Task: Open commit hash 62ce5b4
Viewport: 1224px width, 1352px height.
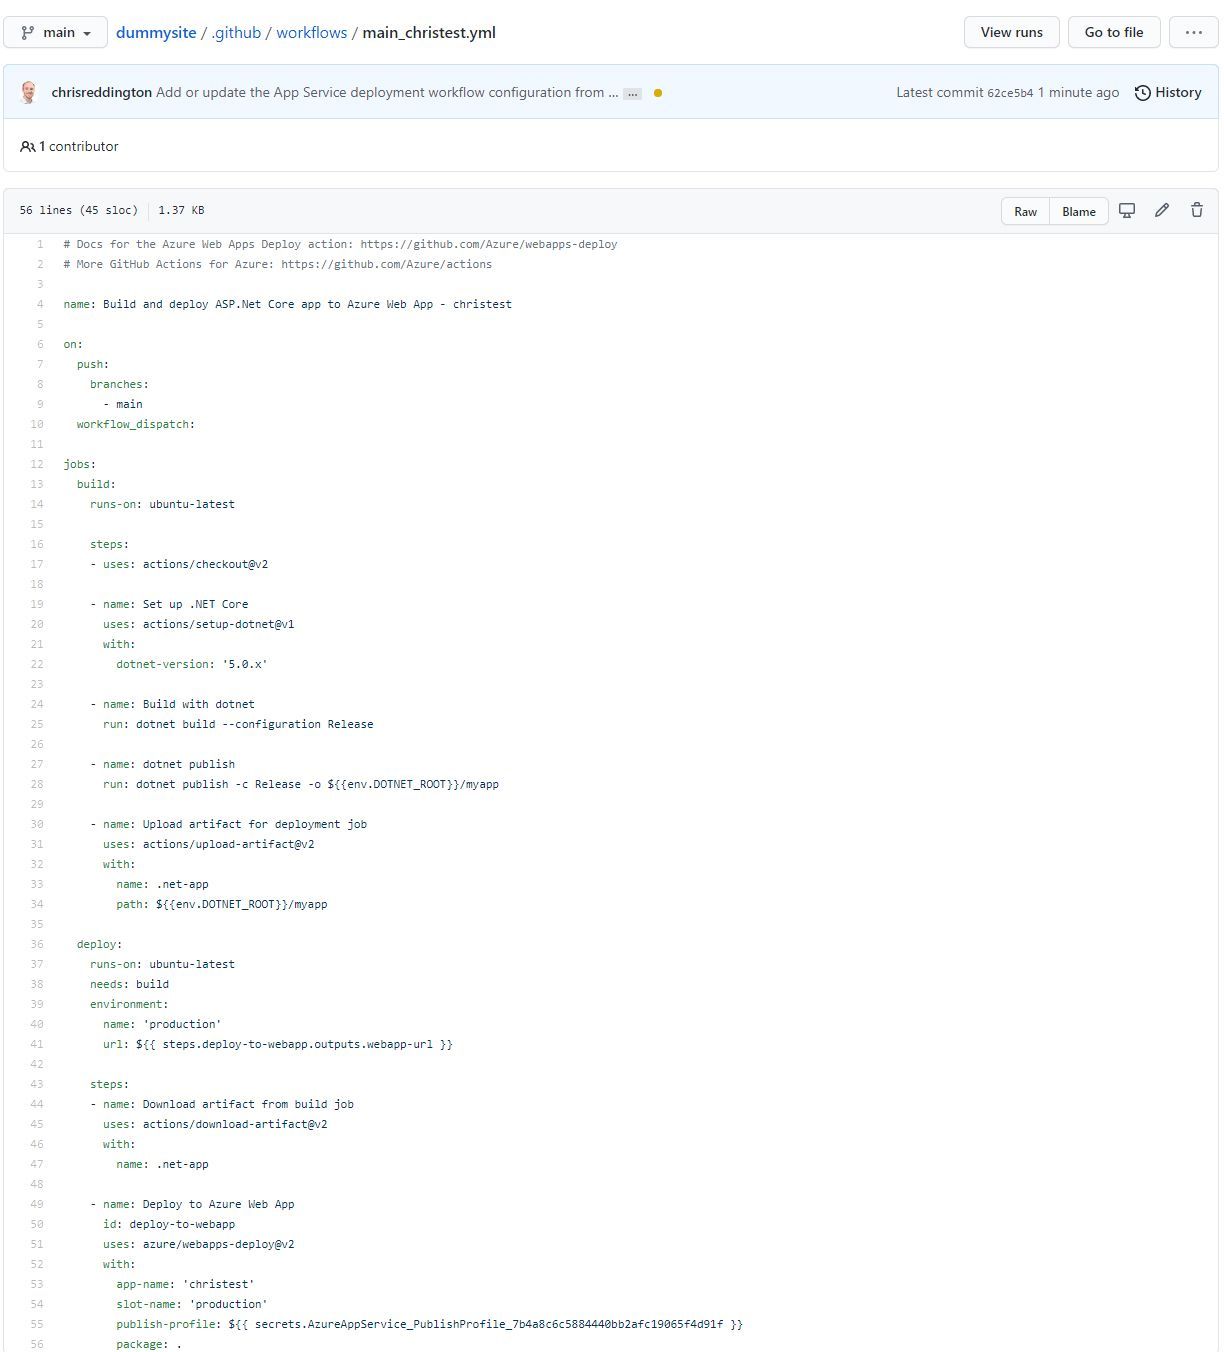Action: pos(1010,93)
